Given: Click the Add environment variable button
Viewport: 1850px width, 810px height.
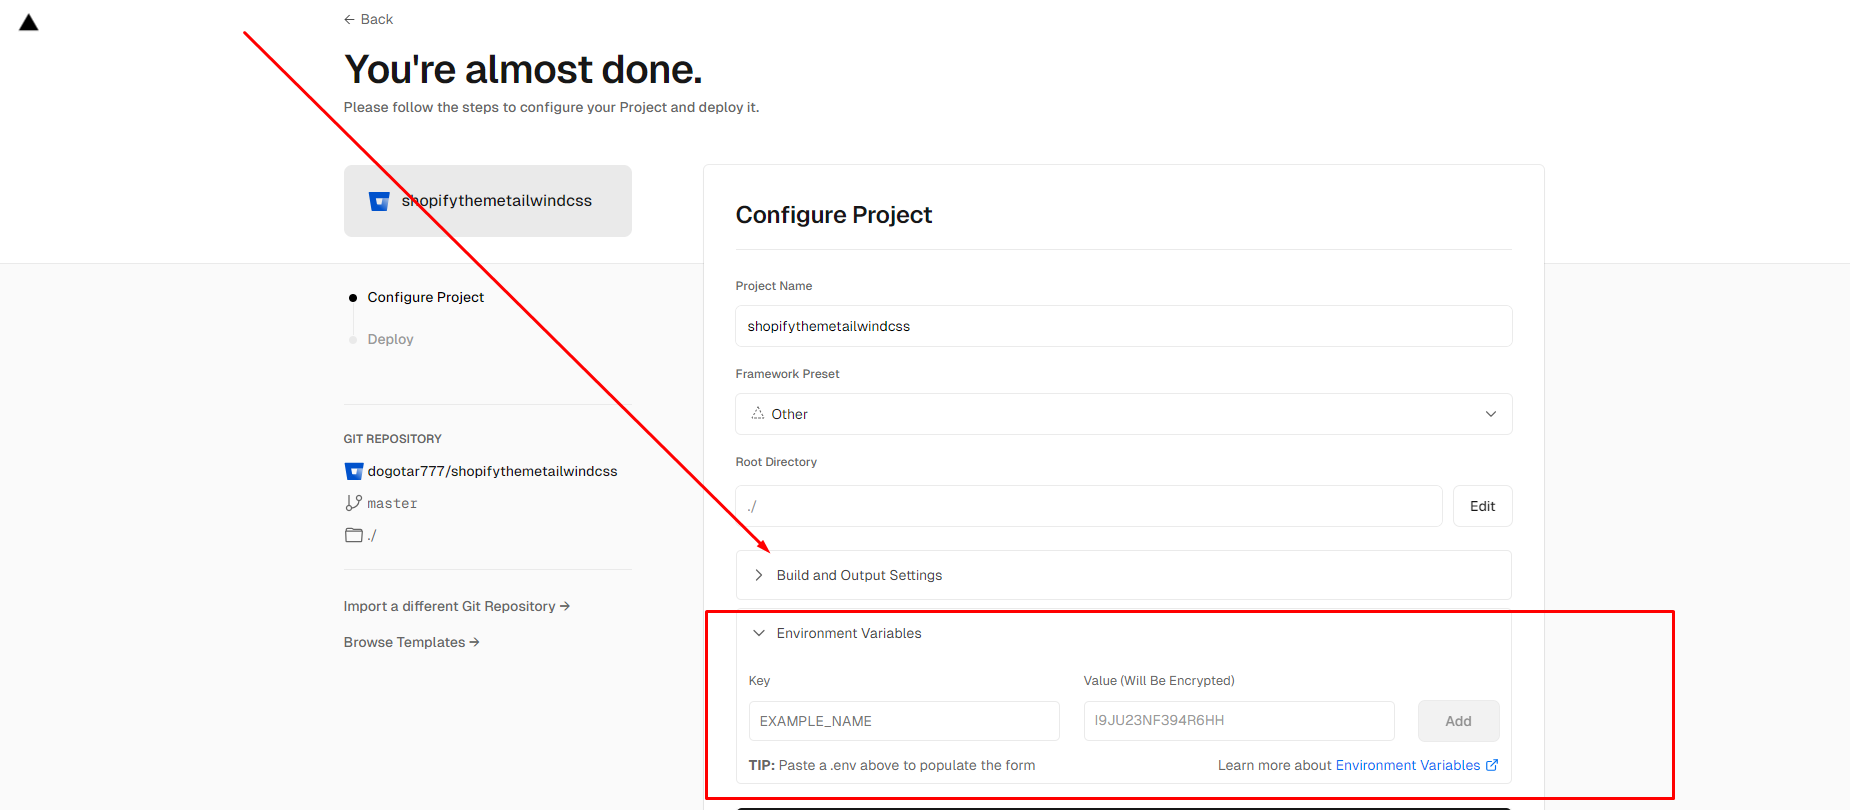Looking at the screenshot, I should (x=1458, y=721).
